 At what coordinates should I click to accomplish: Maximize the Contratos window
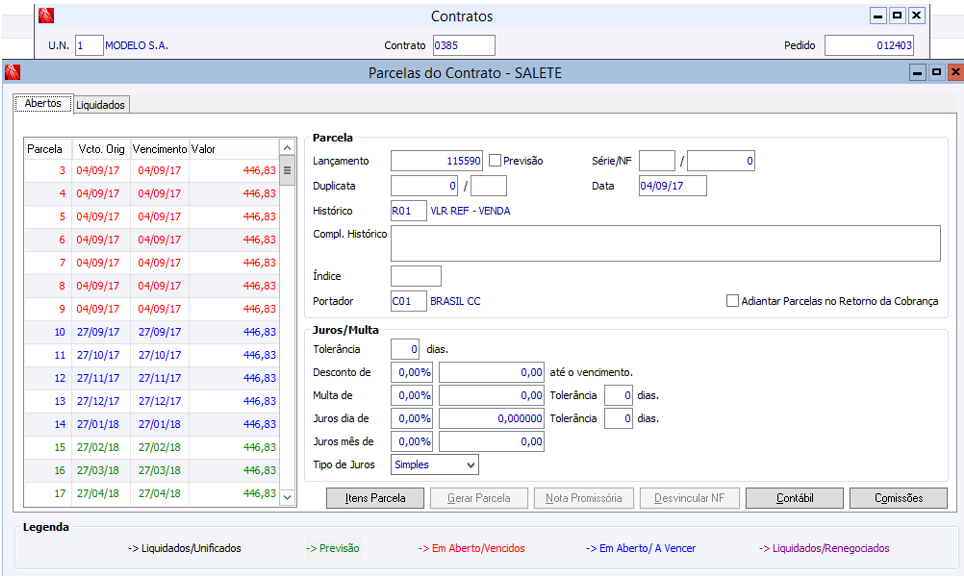(x=896, y=16)
